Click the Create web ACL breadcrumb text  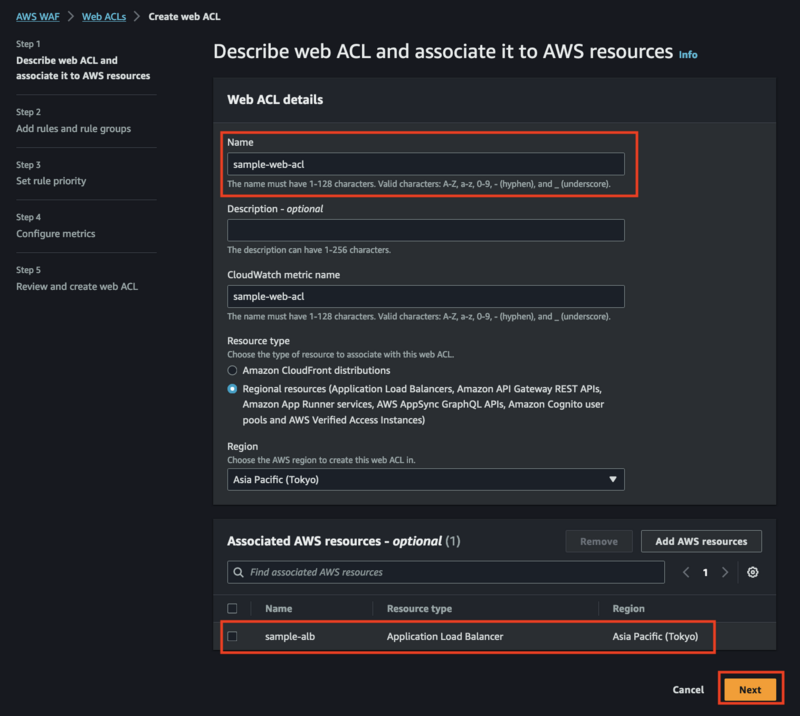[x=184, y=16]
